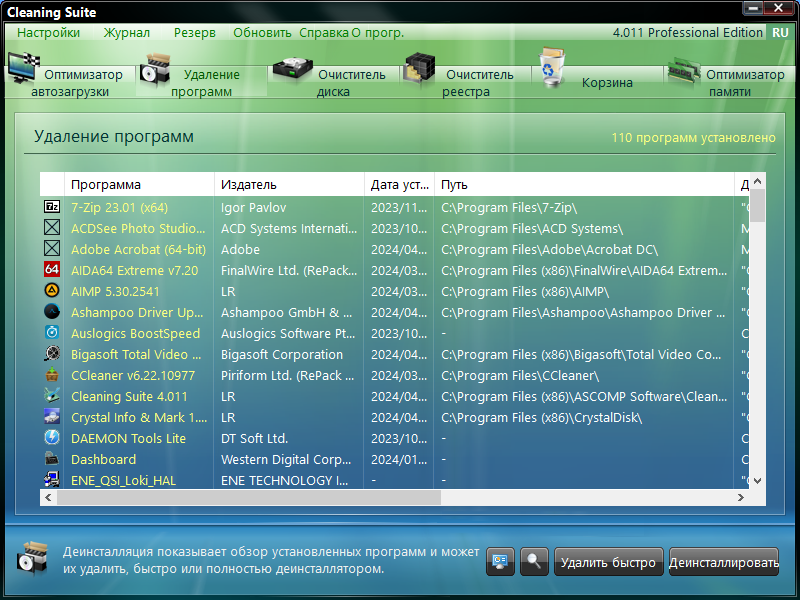Open the Резерв menu
The height and width of the screenshot is (600, 800).
tap(194, 33)
